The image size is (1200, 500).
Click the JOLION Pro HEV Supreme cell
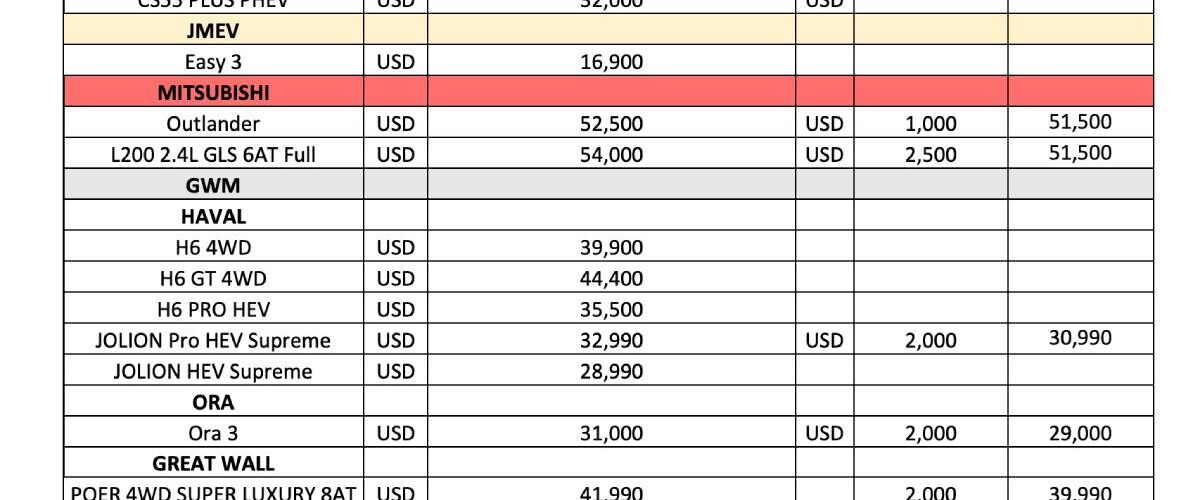tap(214, 341)
